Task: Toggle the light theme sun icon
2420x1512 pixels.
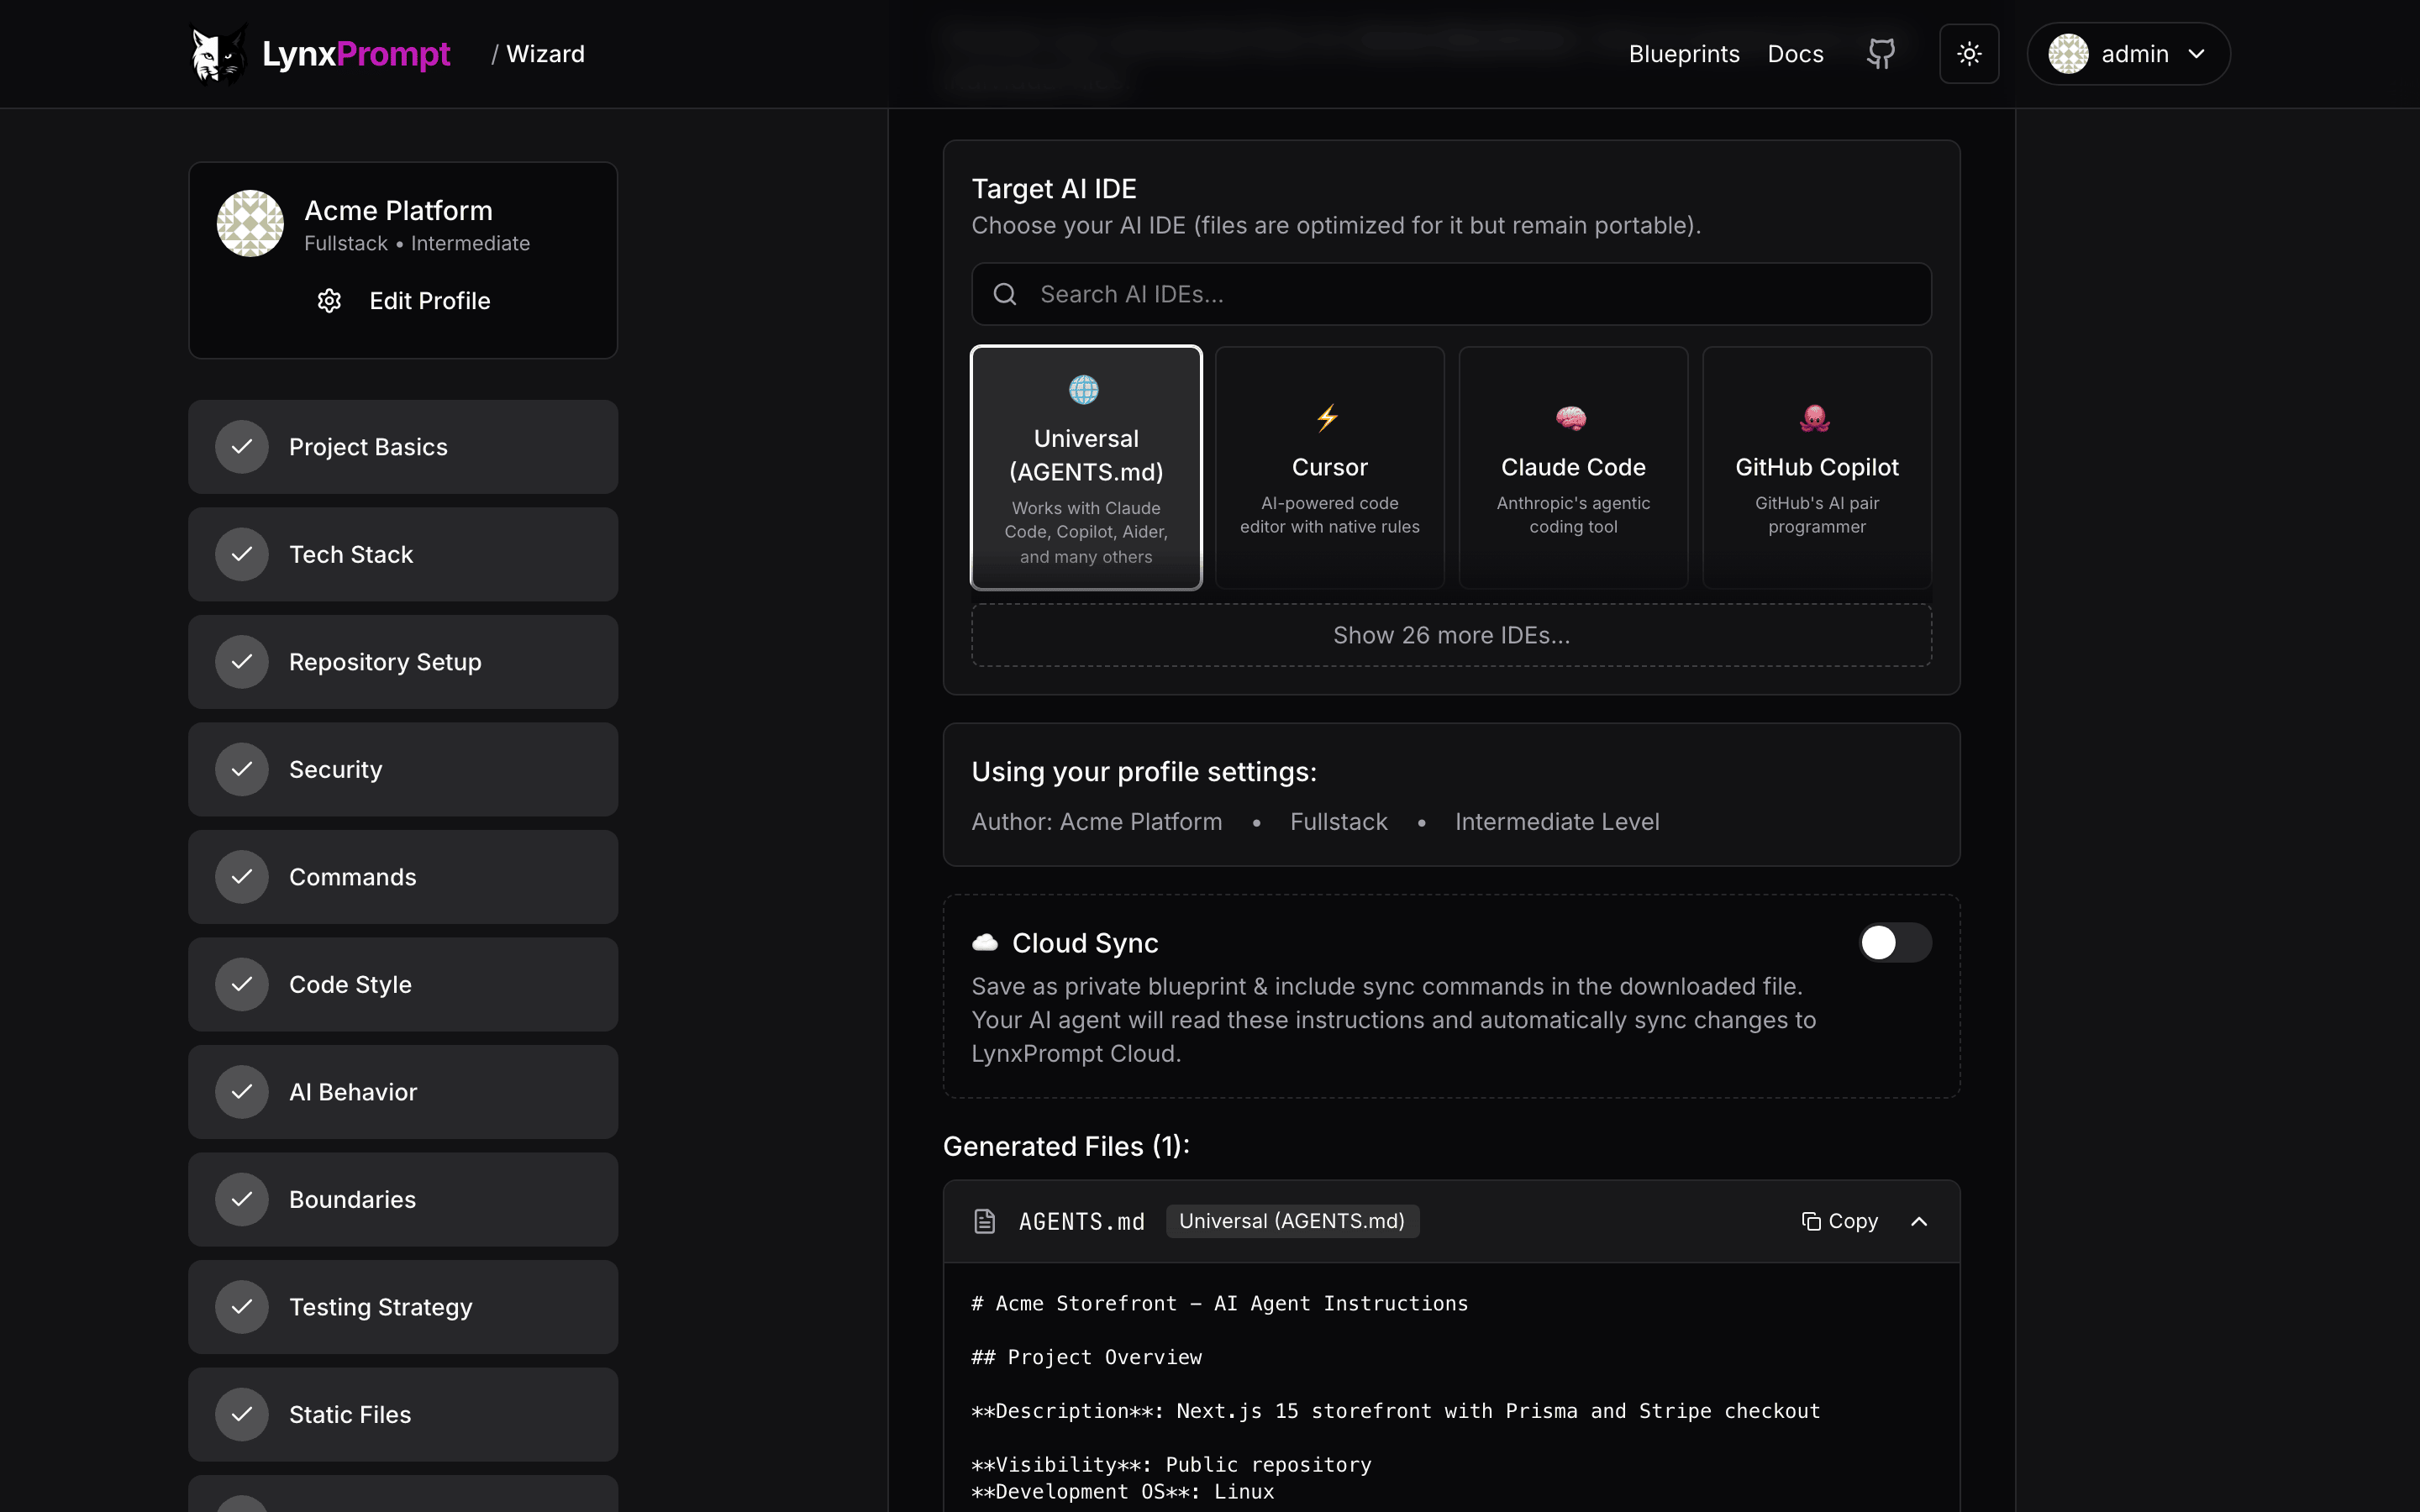Action: [x=1969, y=54]
